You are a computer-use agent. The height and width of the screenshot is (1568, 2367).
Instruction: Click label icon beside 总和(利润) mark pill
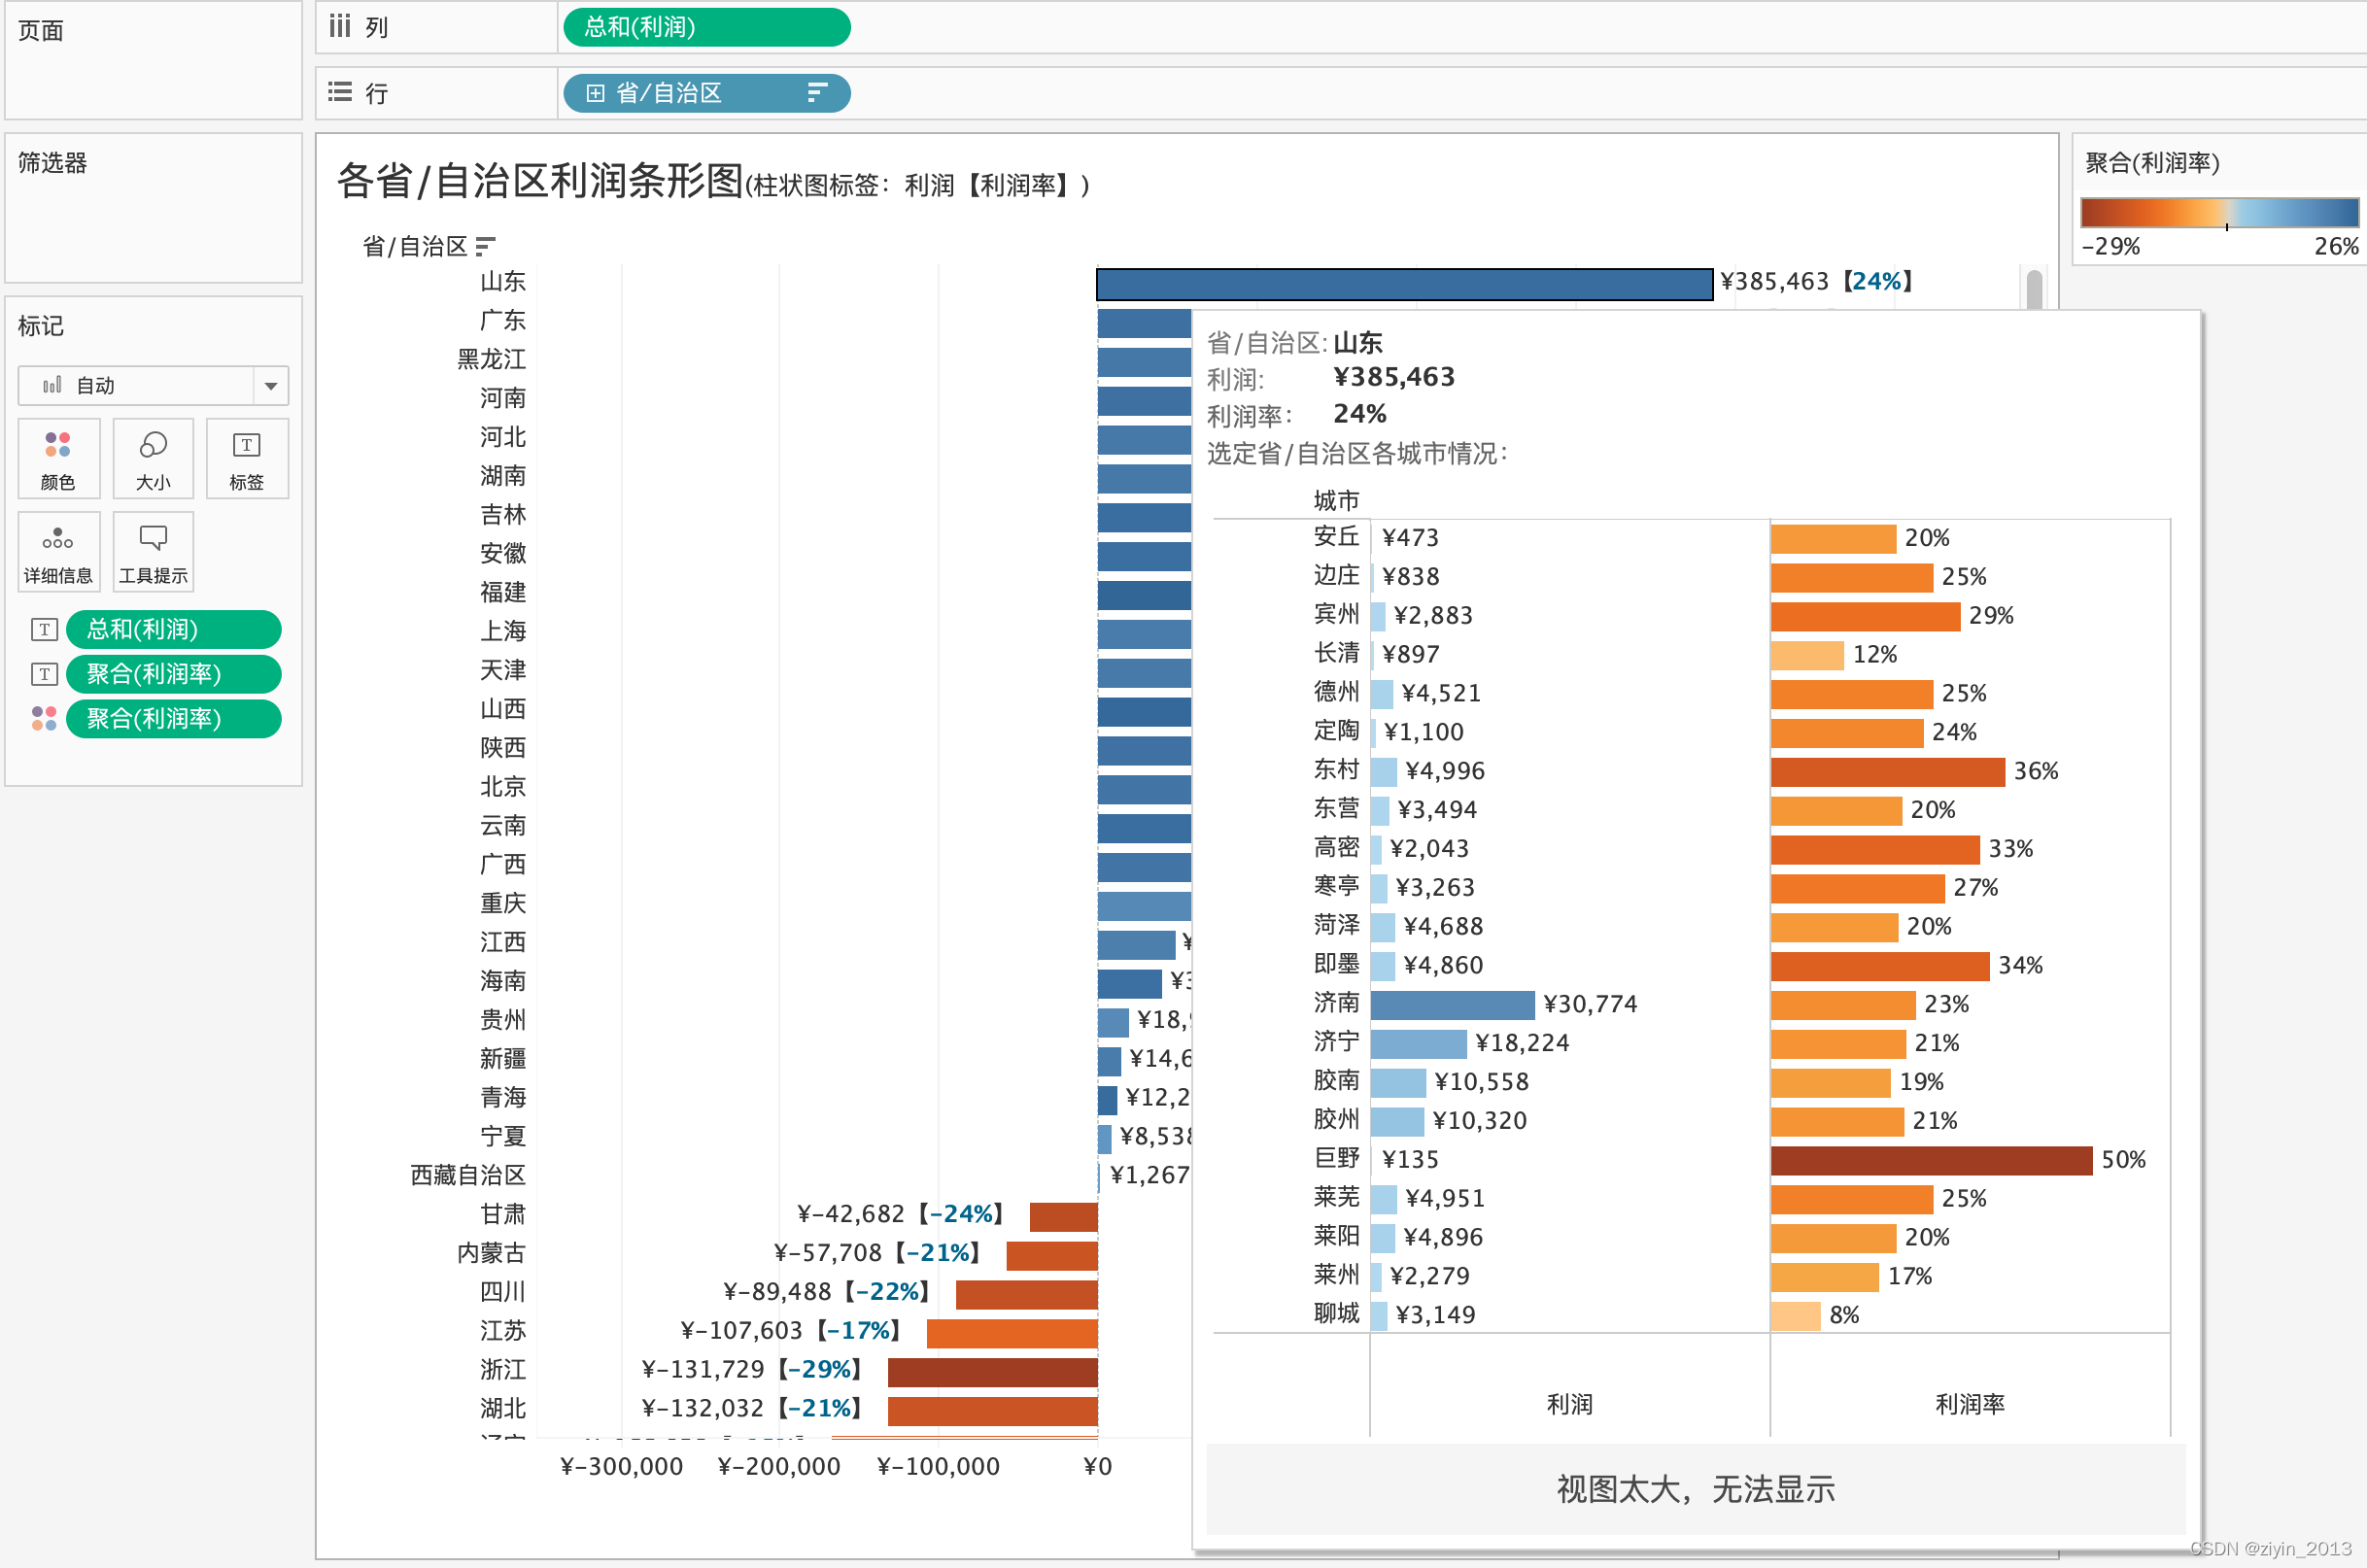click(x=44, y=630)
